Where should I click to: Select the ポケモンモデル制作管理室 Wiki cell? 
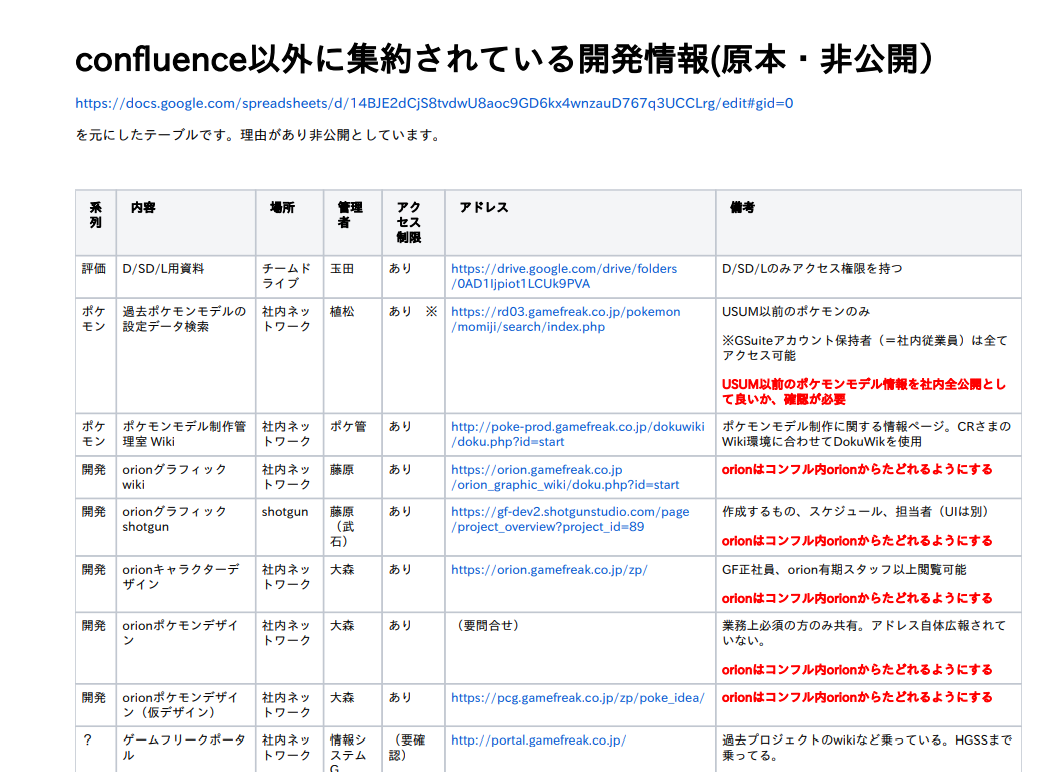pos(184,434)
